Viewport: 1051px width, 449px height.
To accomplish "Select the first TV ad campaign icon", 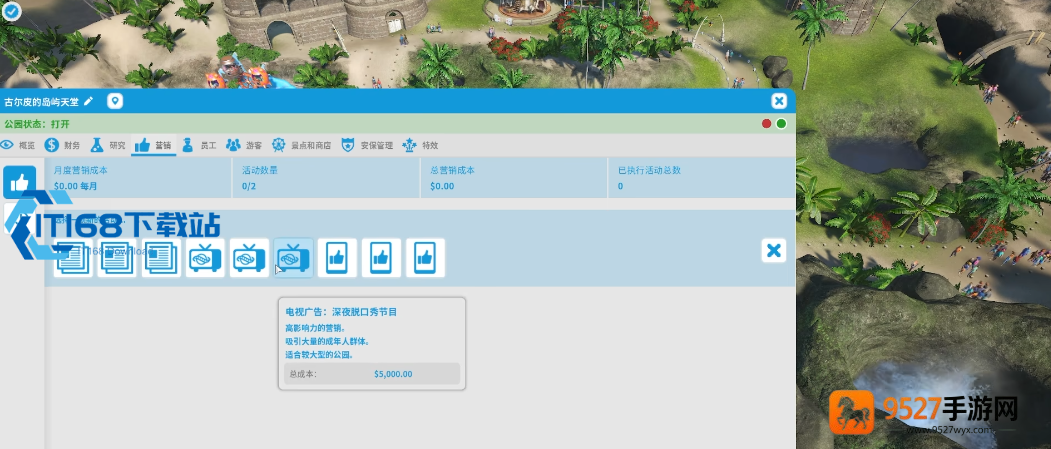I will coord(205,258).
